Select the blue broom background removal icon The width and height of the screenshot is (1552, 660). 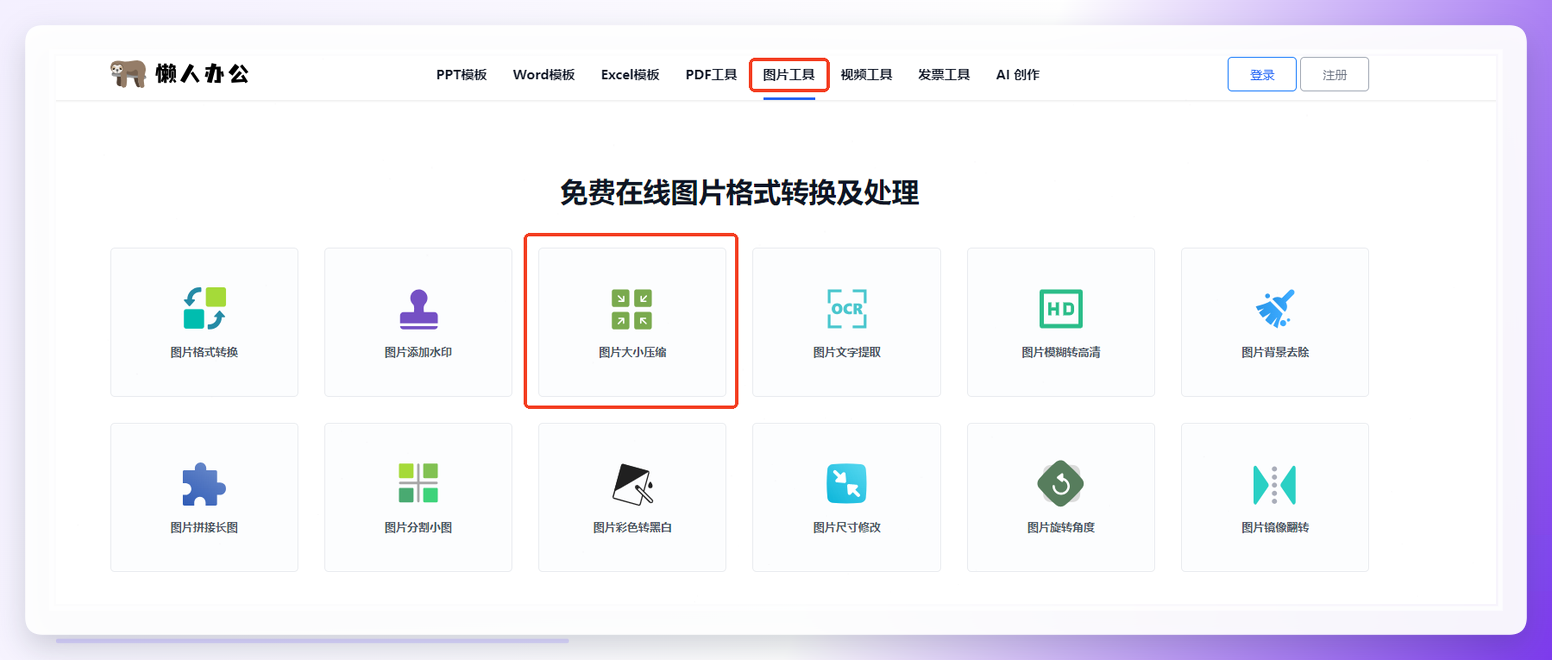click(x=1275, y=309)
